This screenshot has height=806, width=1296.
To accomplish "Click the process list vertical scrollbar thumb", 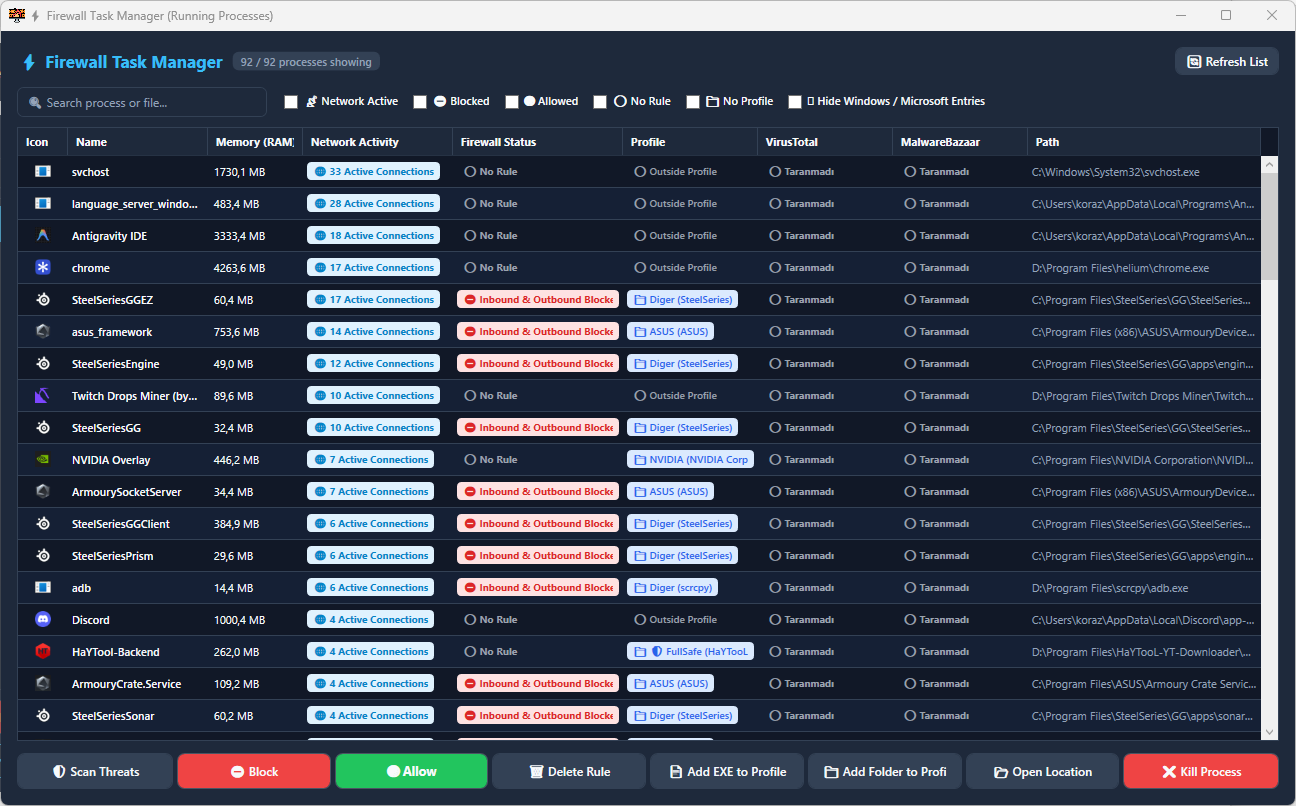I will (x=1270, y=225).
